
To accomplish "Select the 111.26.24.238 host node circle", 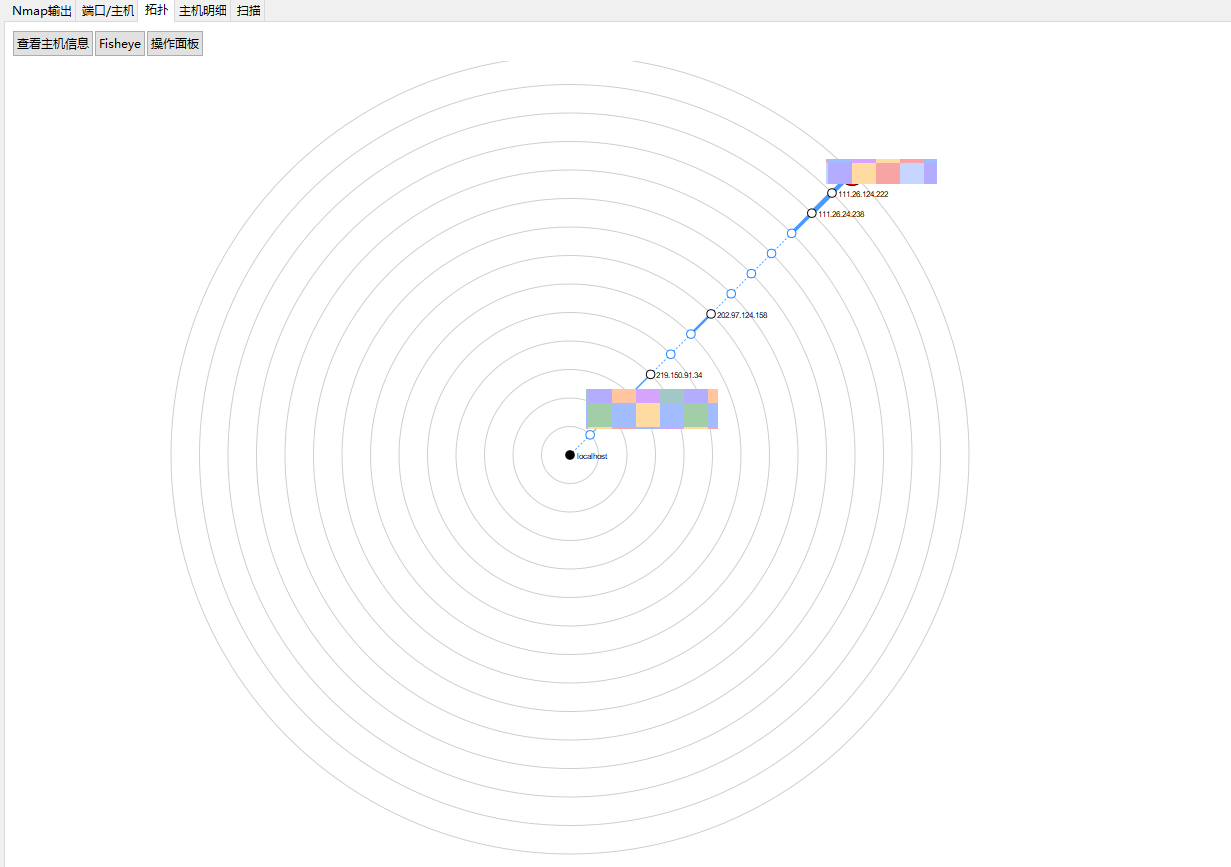I will coord(811,213).
